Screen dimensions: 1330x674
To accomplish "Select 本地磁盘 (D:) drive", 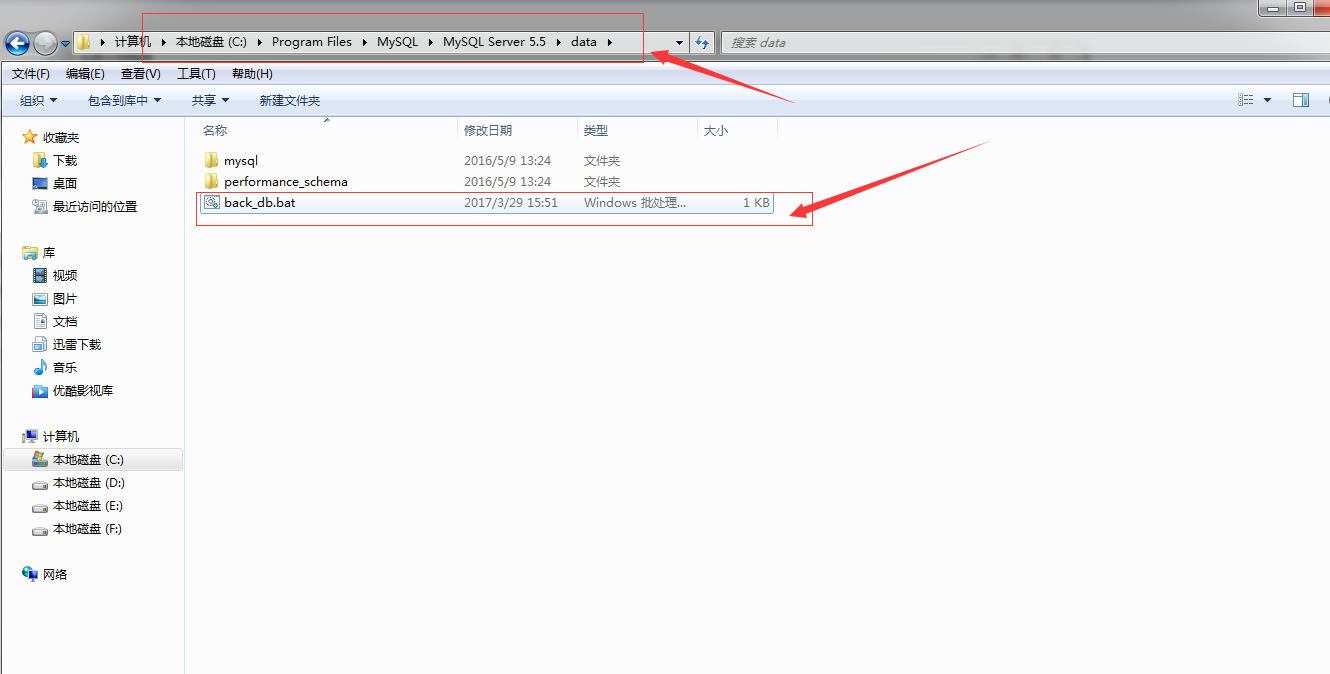I will click(88, 482).
